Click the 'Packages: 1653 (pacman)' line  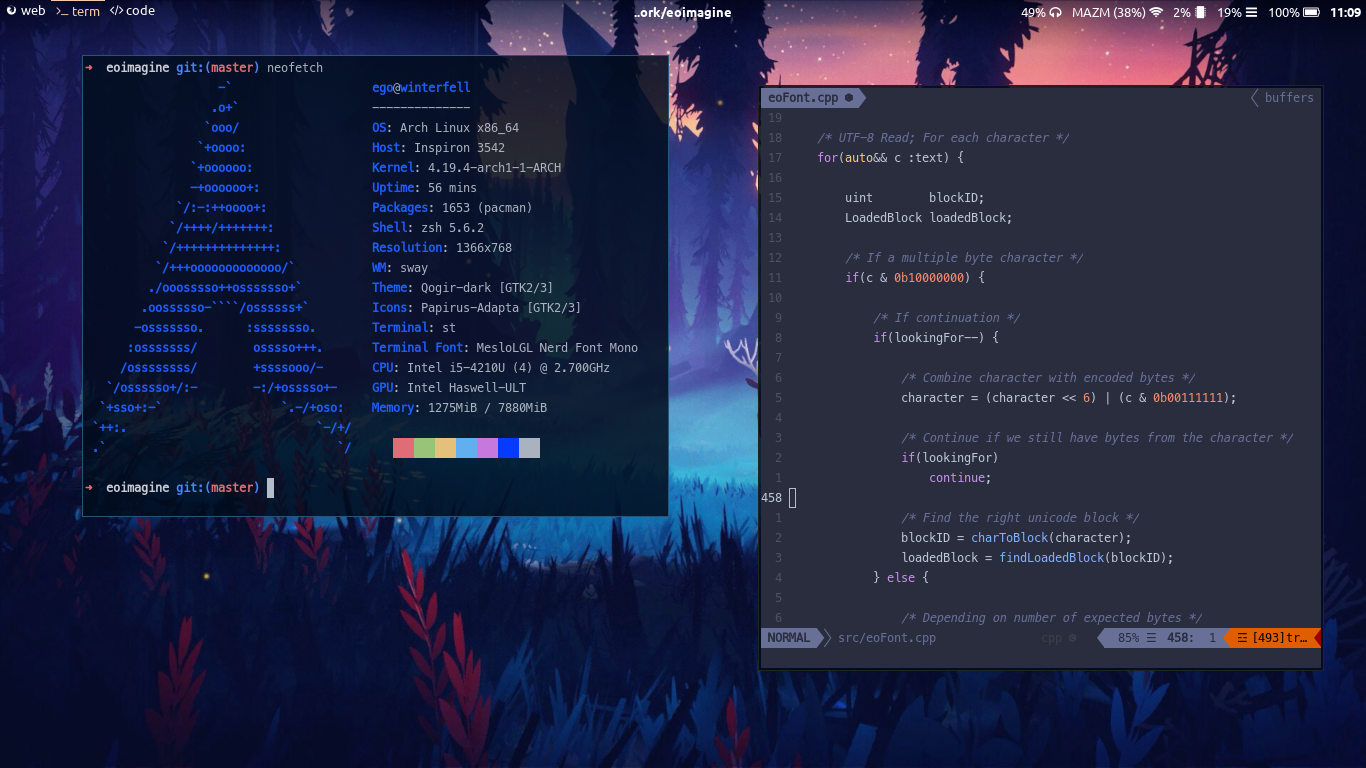click(452, 208)
